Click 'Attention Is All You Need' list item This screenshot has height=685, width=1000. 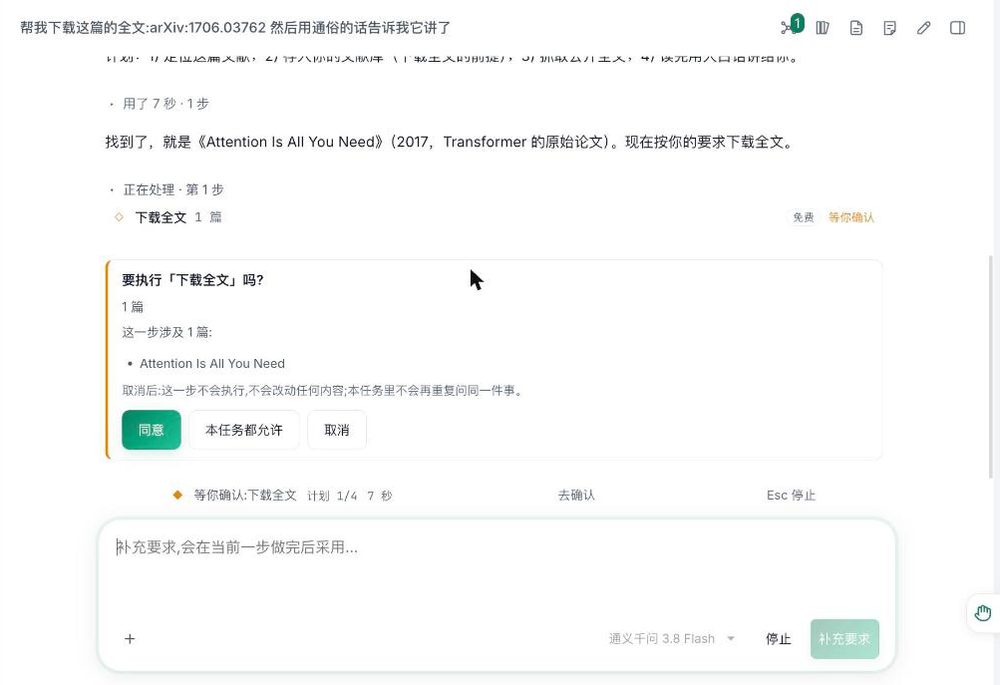(x=212, y=364)
